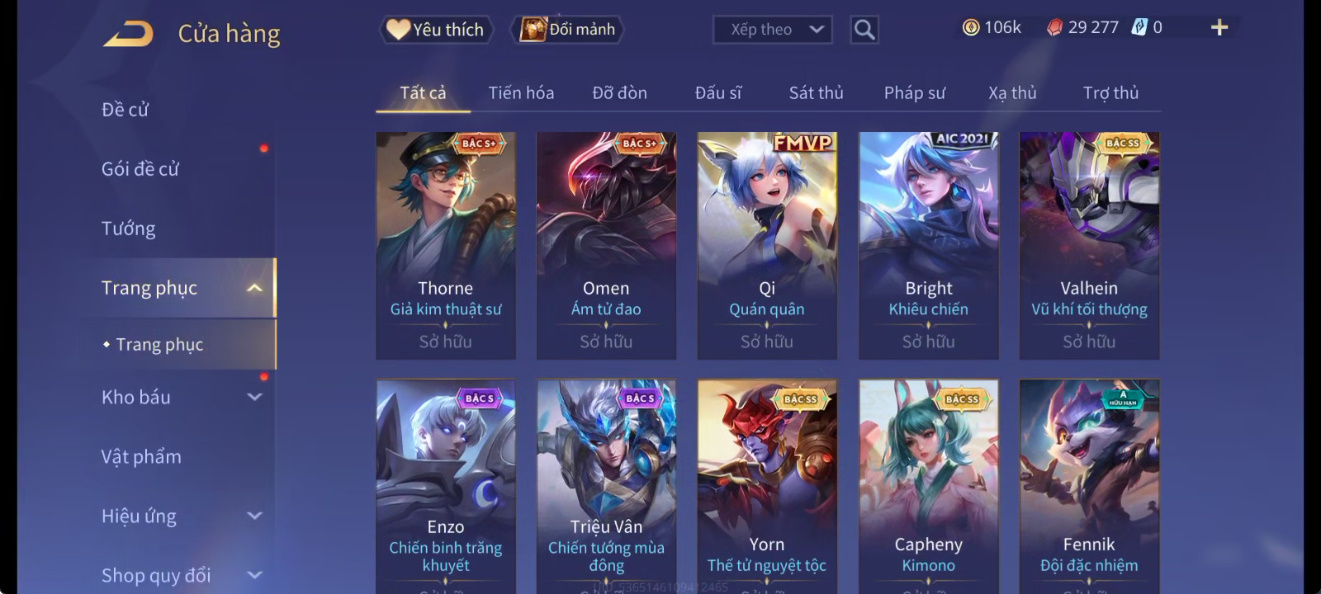Open search with the magnifying glass icon

point(864,30)
